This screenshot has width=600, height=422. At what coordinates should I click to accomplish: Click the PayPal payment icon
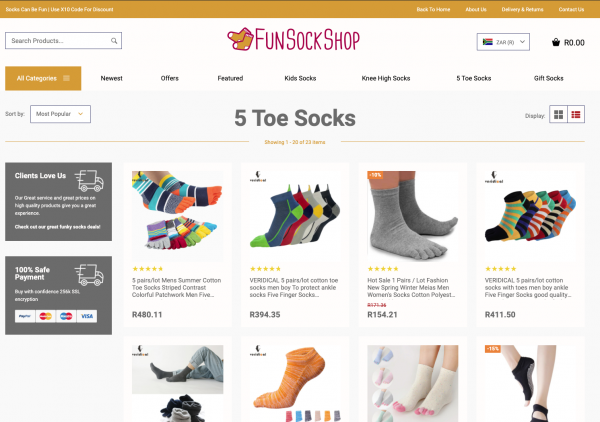point(25,316)
